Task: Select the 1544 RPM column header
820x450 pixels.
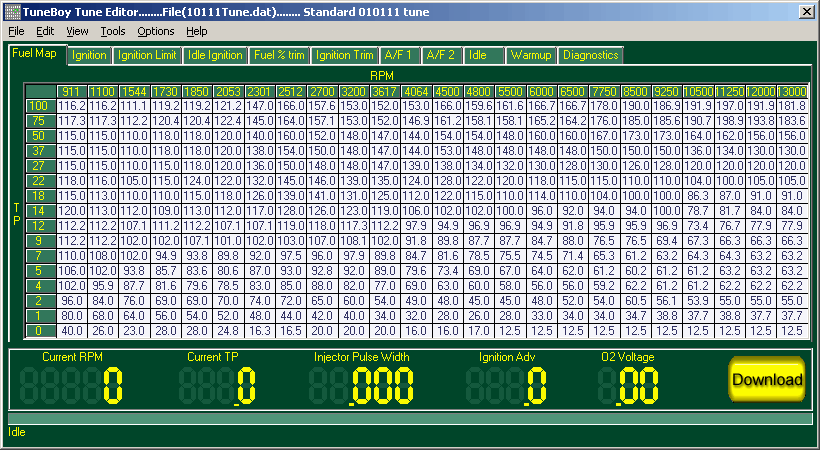Action: click(x=134, y=92)
